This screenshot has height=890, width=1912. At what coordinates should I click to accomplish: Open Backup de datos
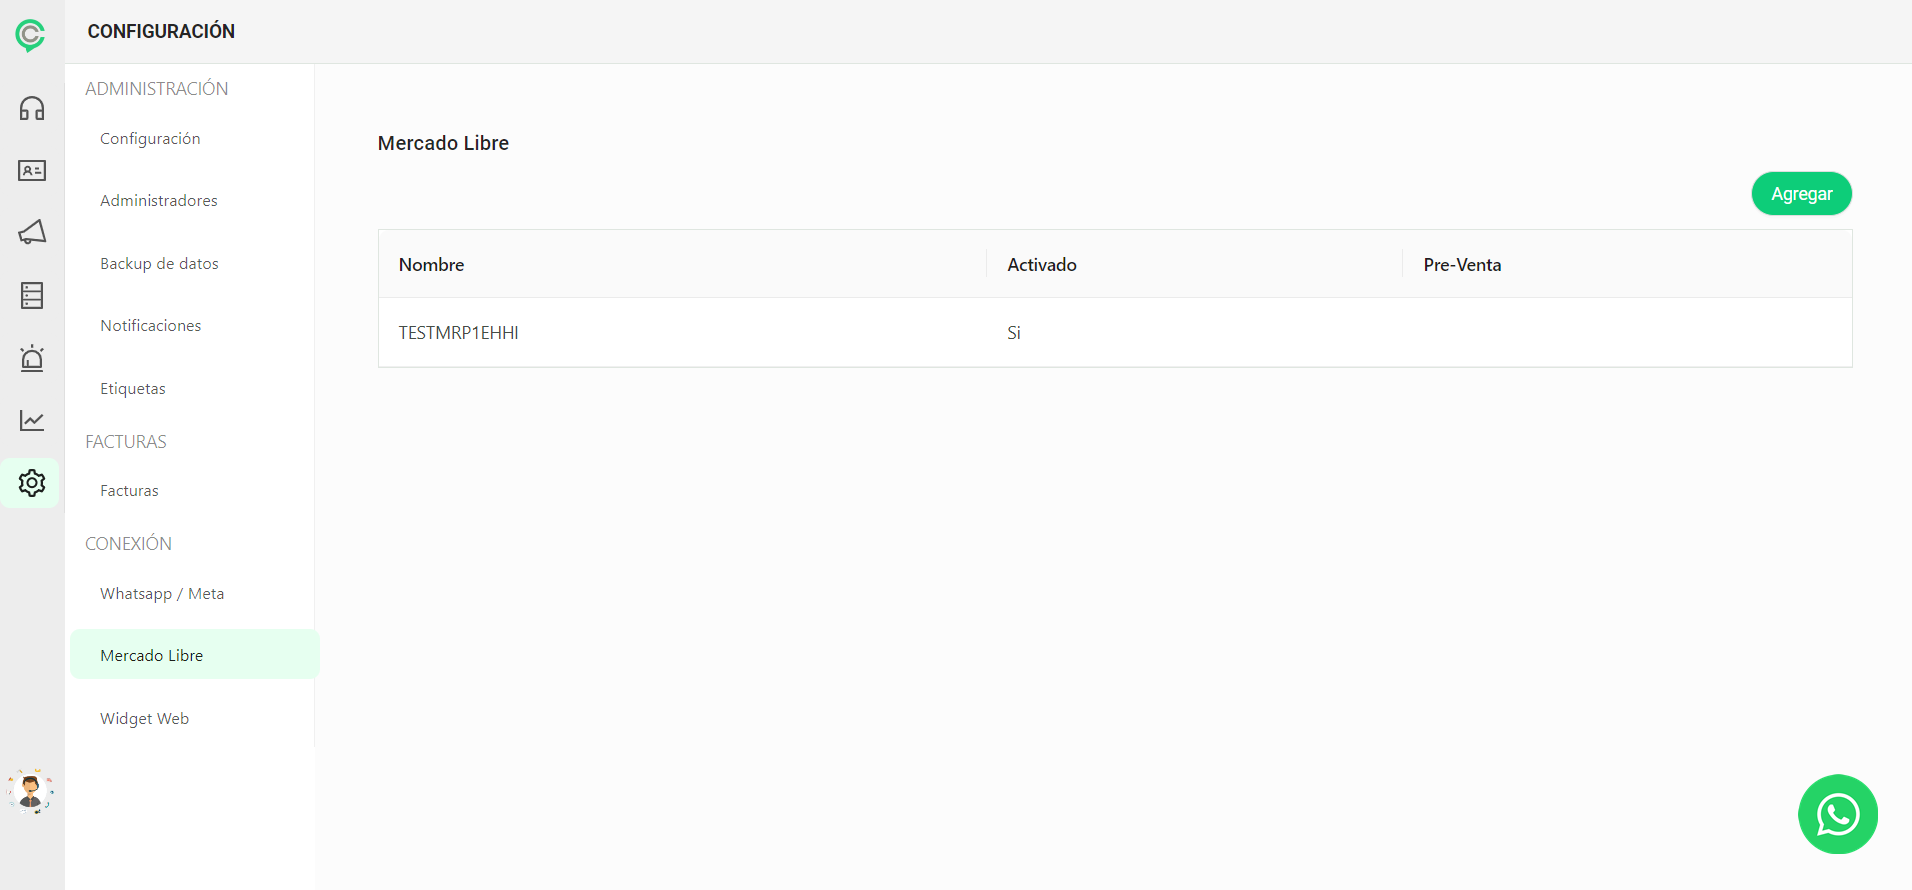tap(159, 264)
